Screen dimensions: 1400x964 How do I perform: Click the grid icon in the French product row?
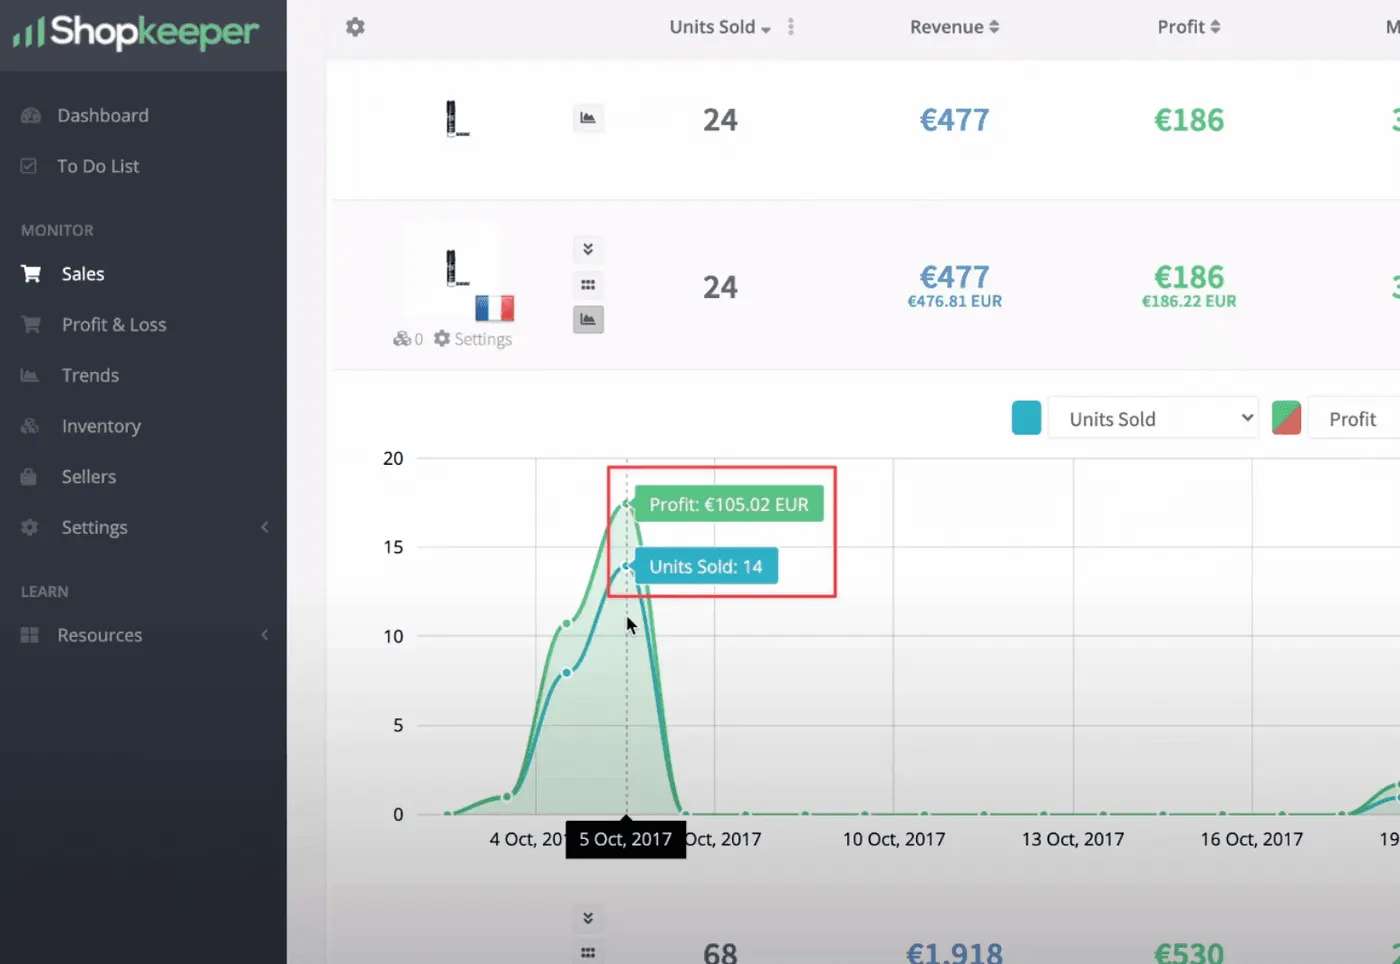click(588, 285)
